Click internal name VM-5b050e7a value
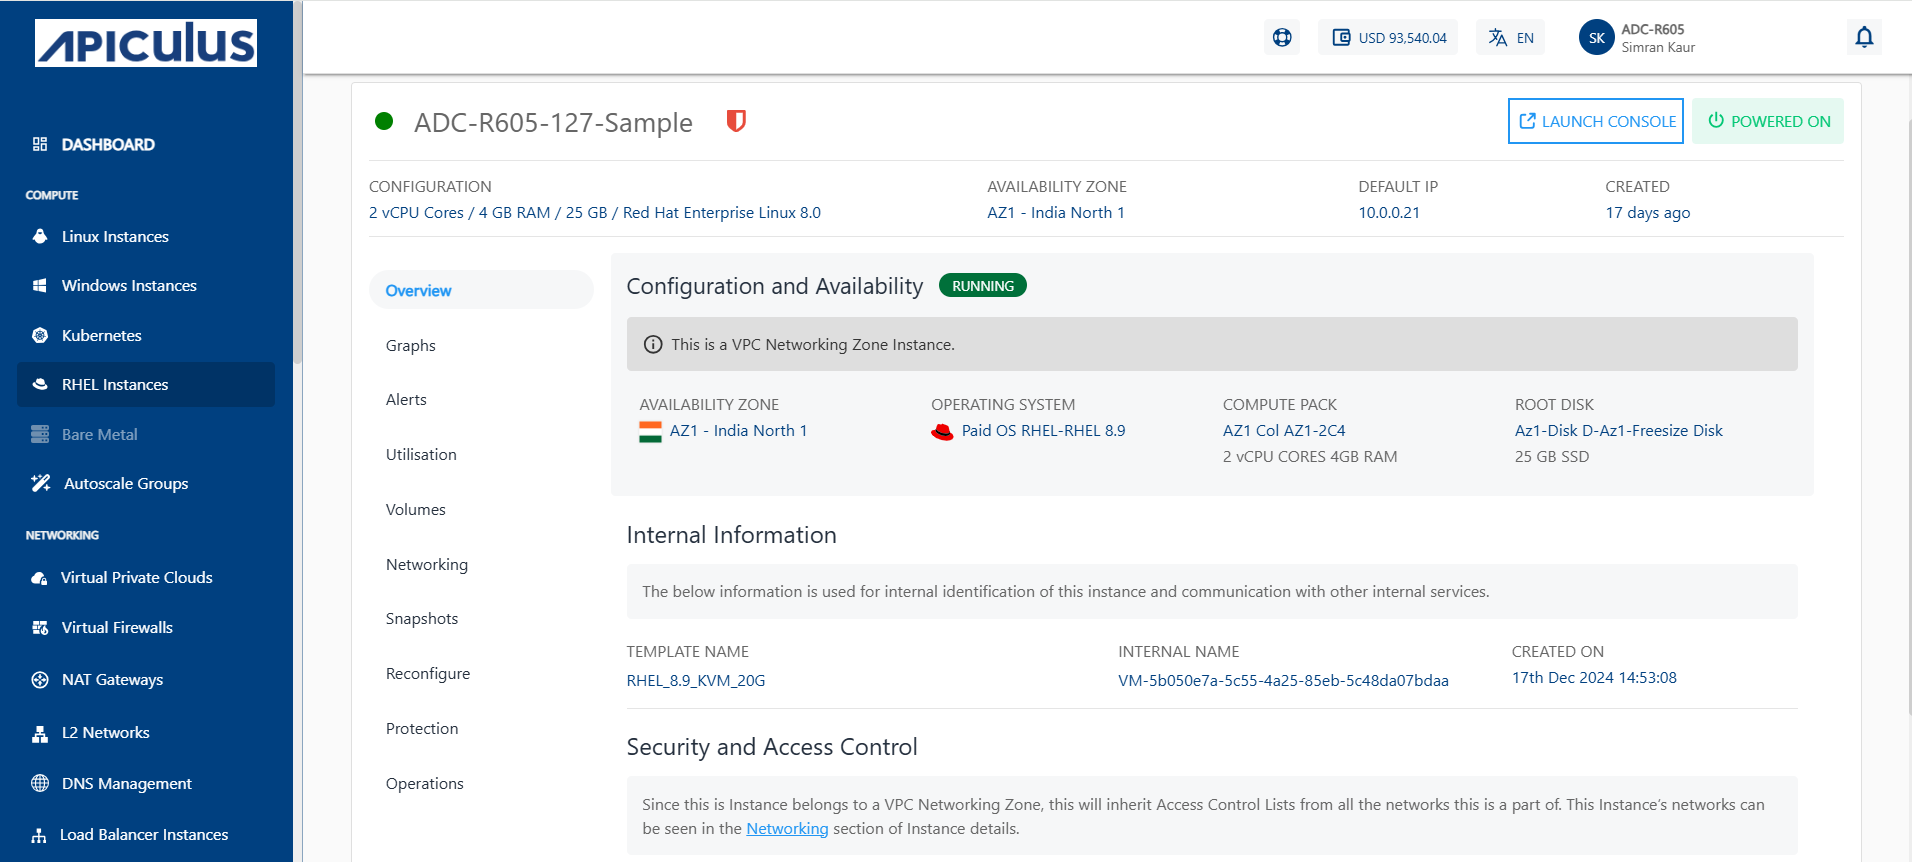The width and height of the screenshot is (1912, 862). pyautogui.click(x=1283, y=681)
